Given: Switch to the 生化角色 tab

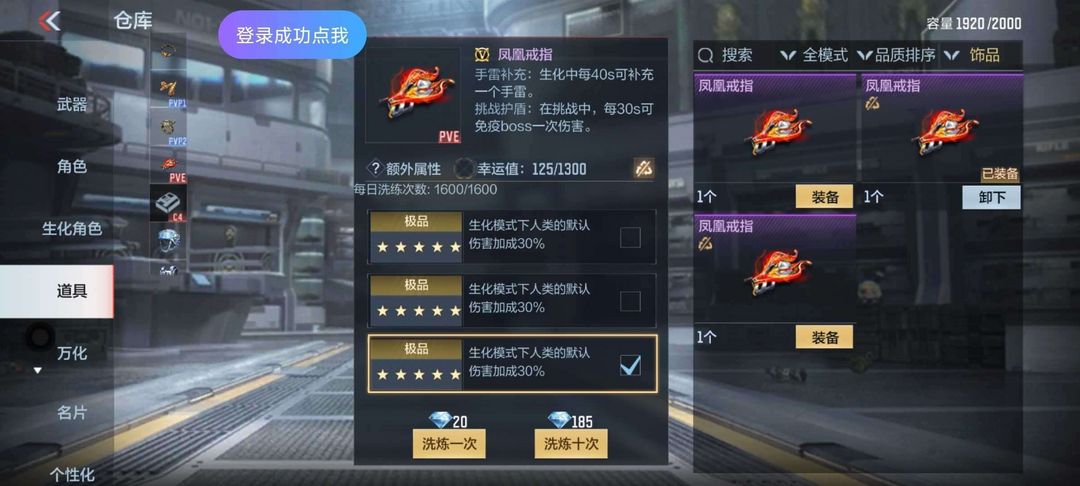Looking at the screenshot, I should 72,229.
